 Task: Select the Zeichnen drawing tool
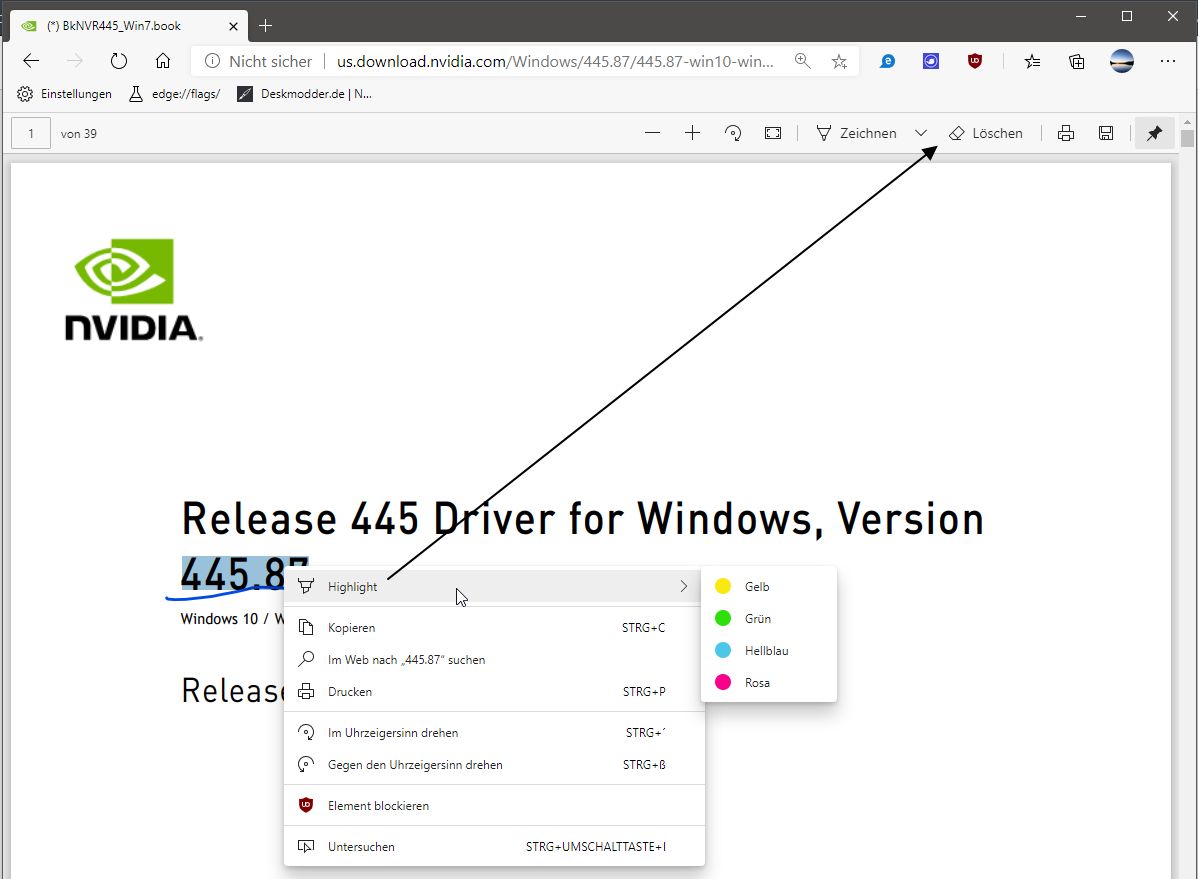point(856,133)
